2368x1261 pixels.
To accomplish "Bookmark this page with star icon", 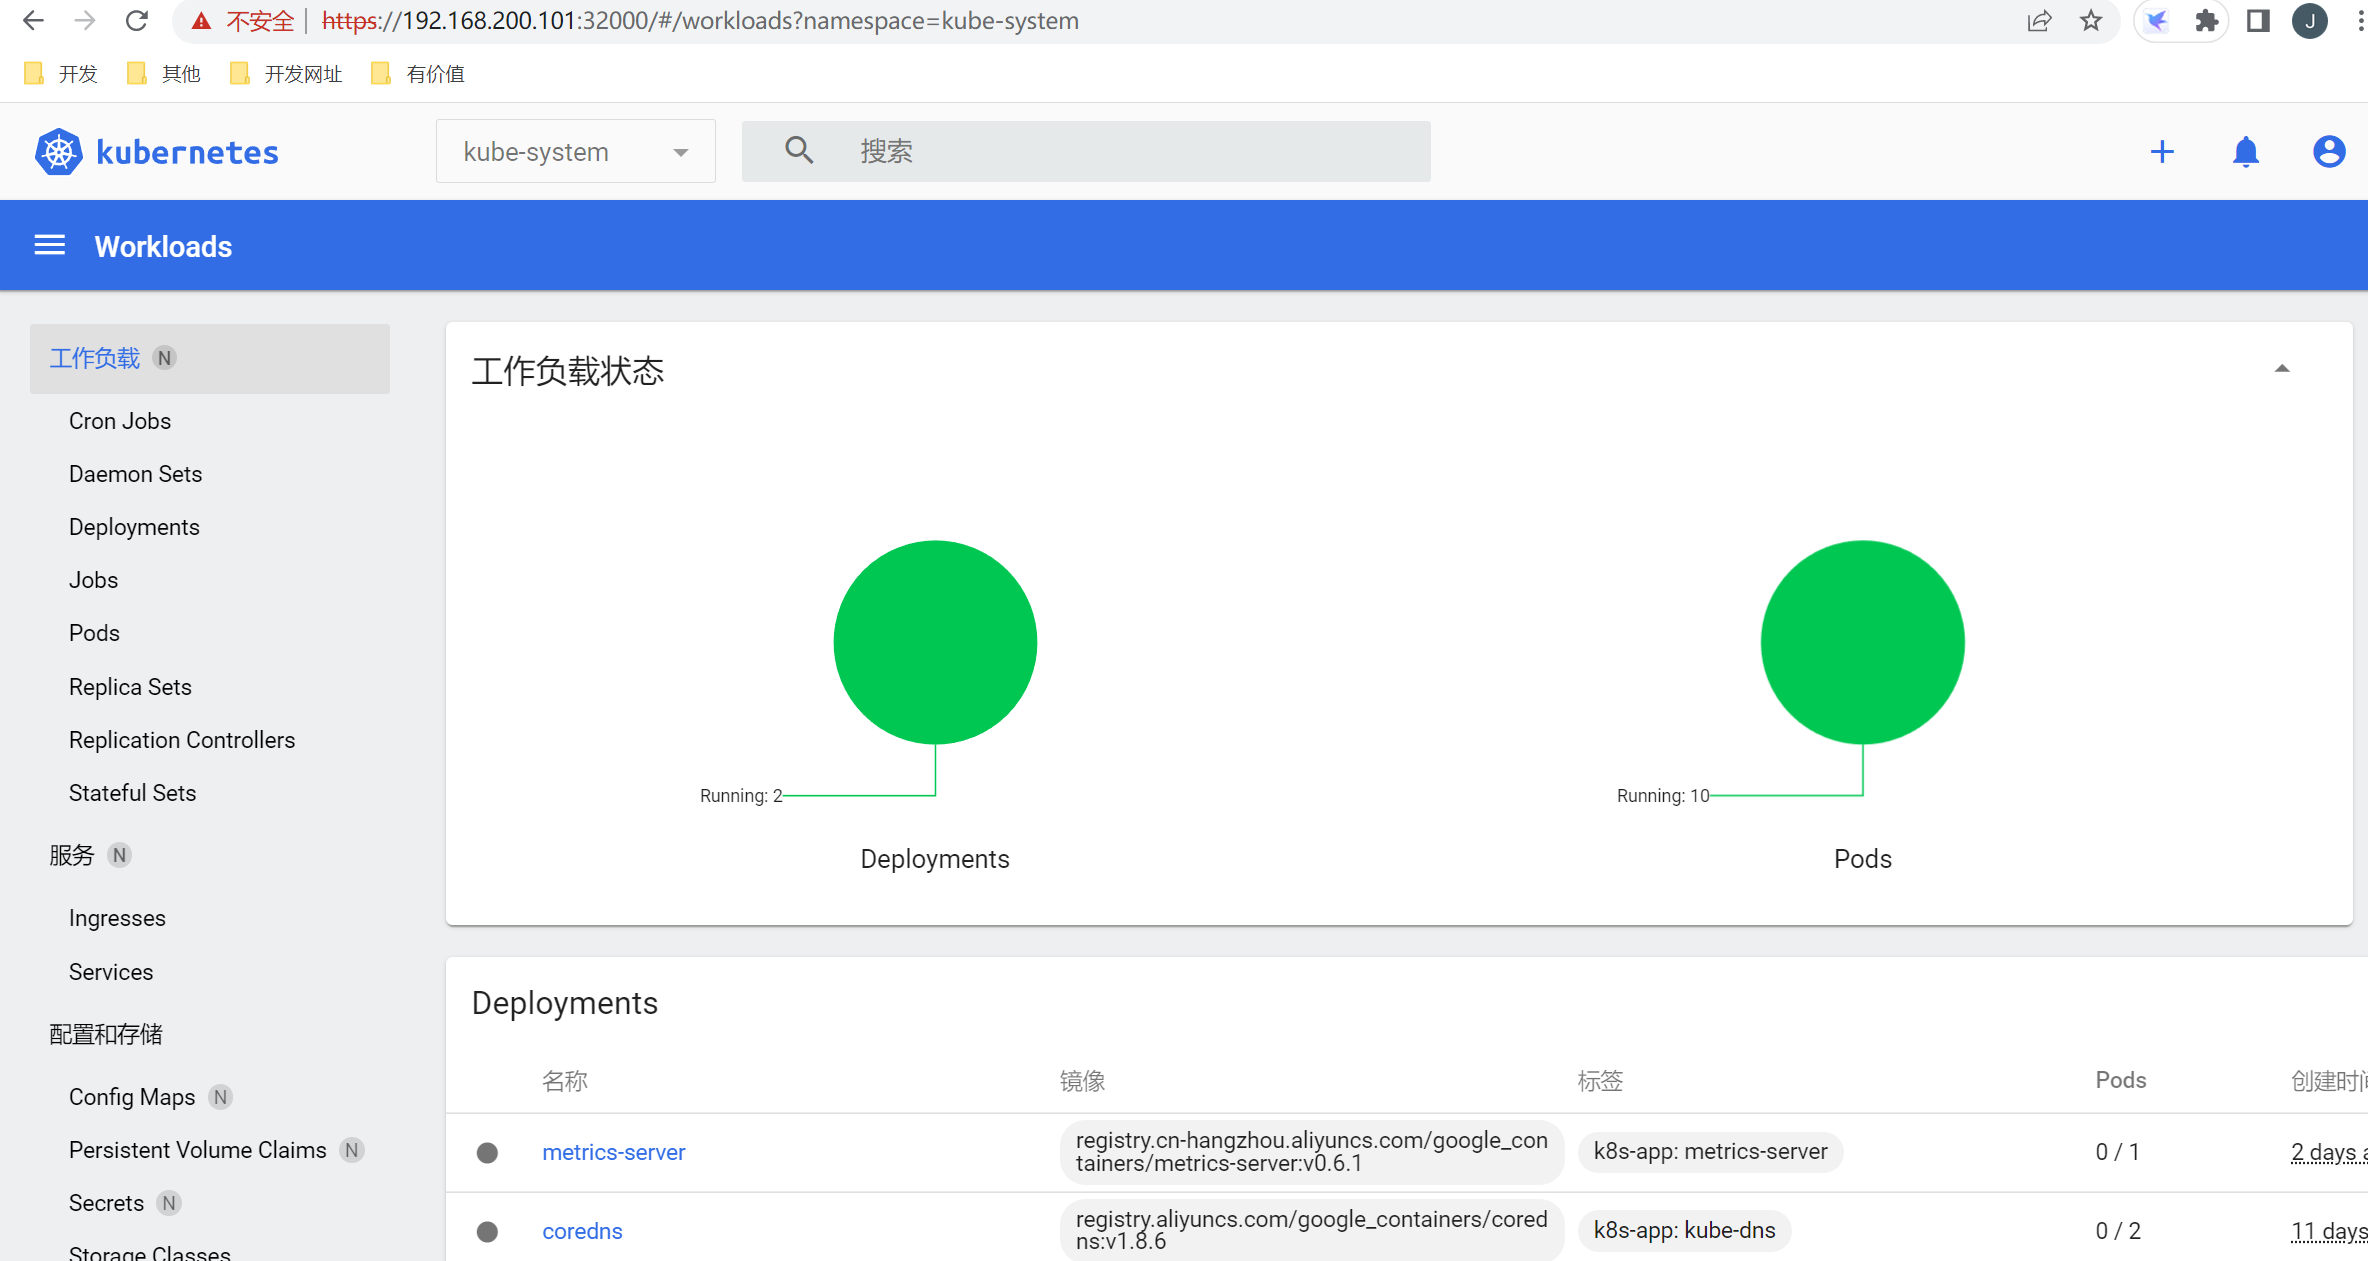I will tap(2091, 21).
